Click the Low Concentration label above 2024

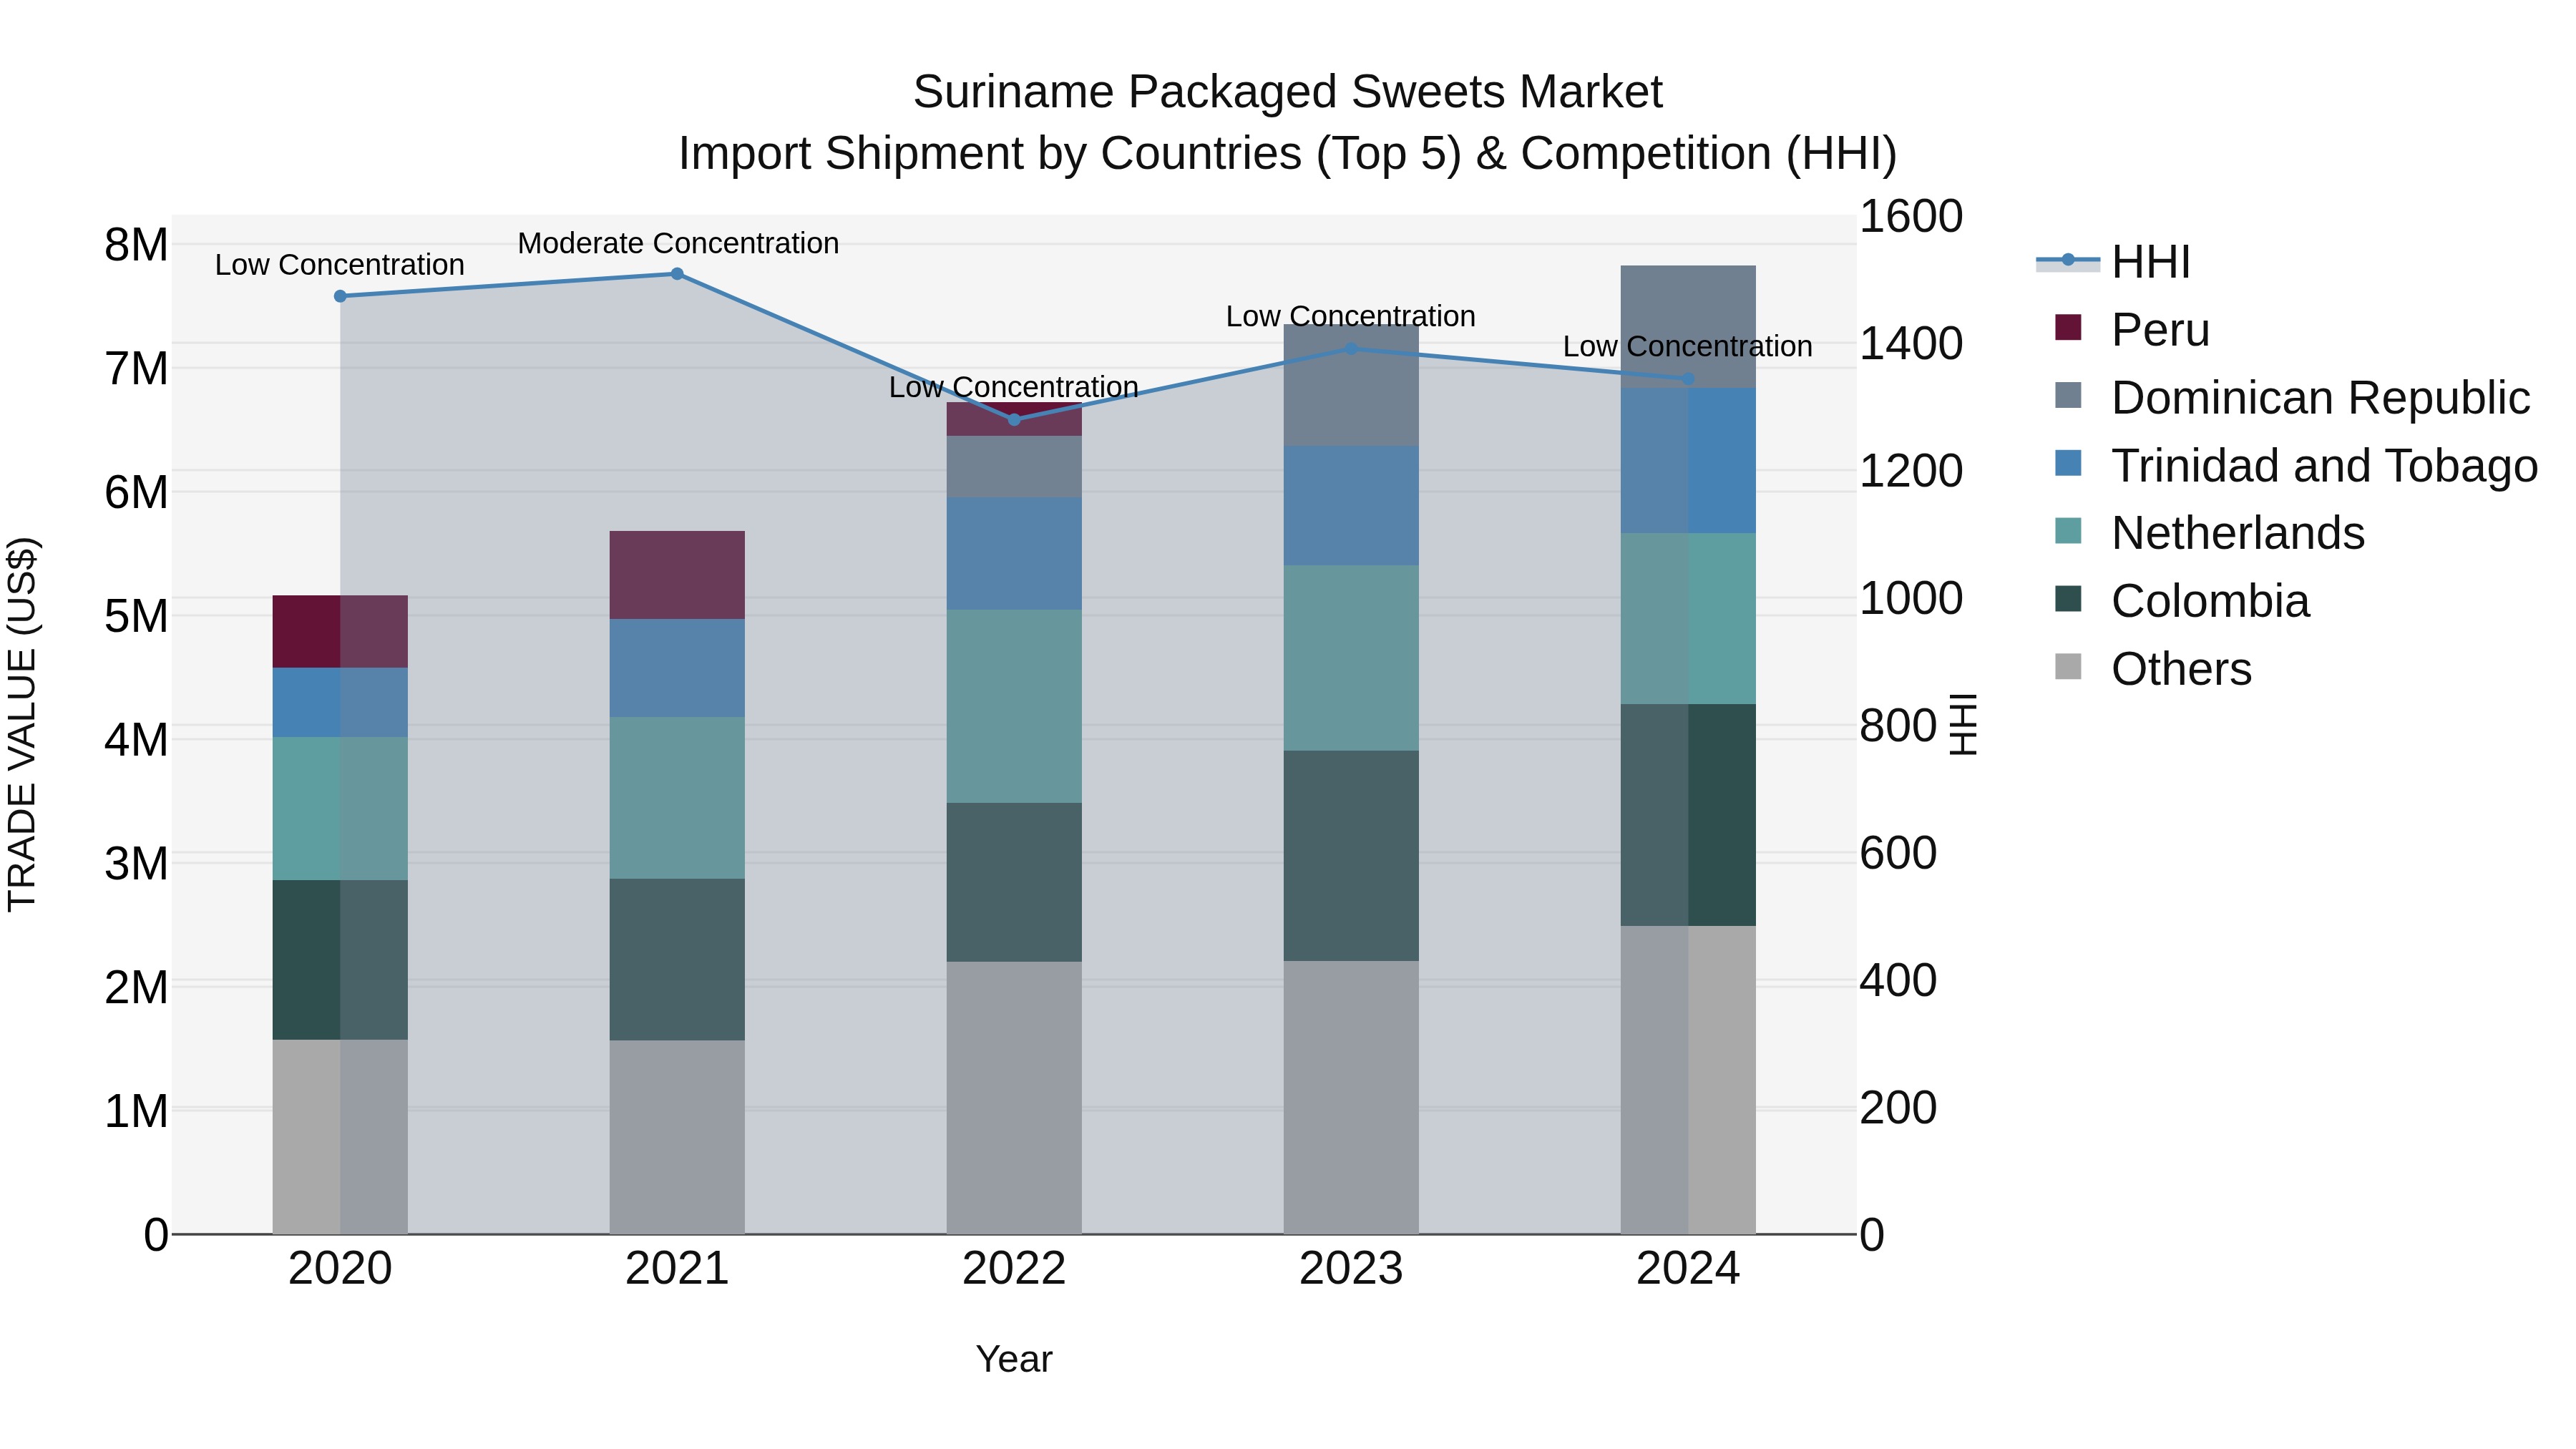[1688, 346]
